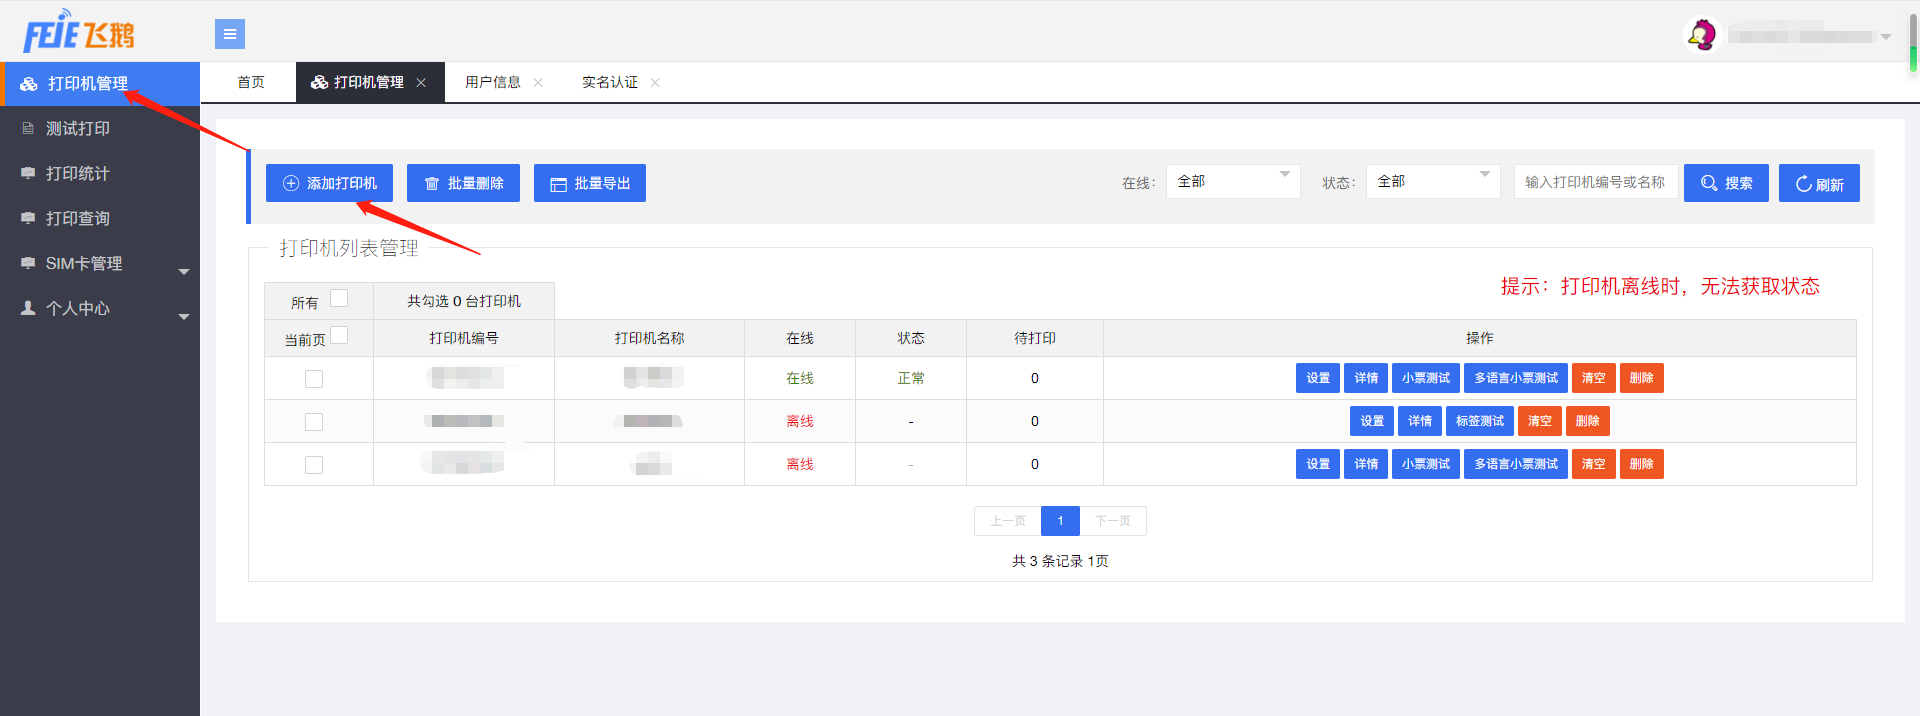1920x716 pixels.
Task: Toggle the 所有 select-all checkbox
Action: (x=339, y=298)
